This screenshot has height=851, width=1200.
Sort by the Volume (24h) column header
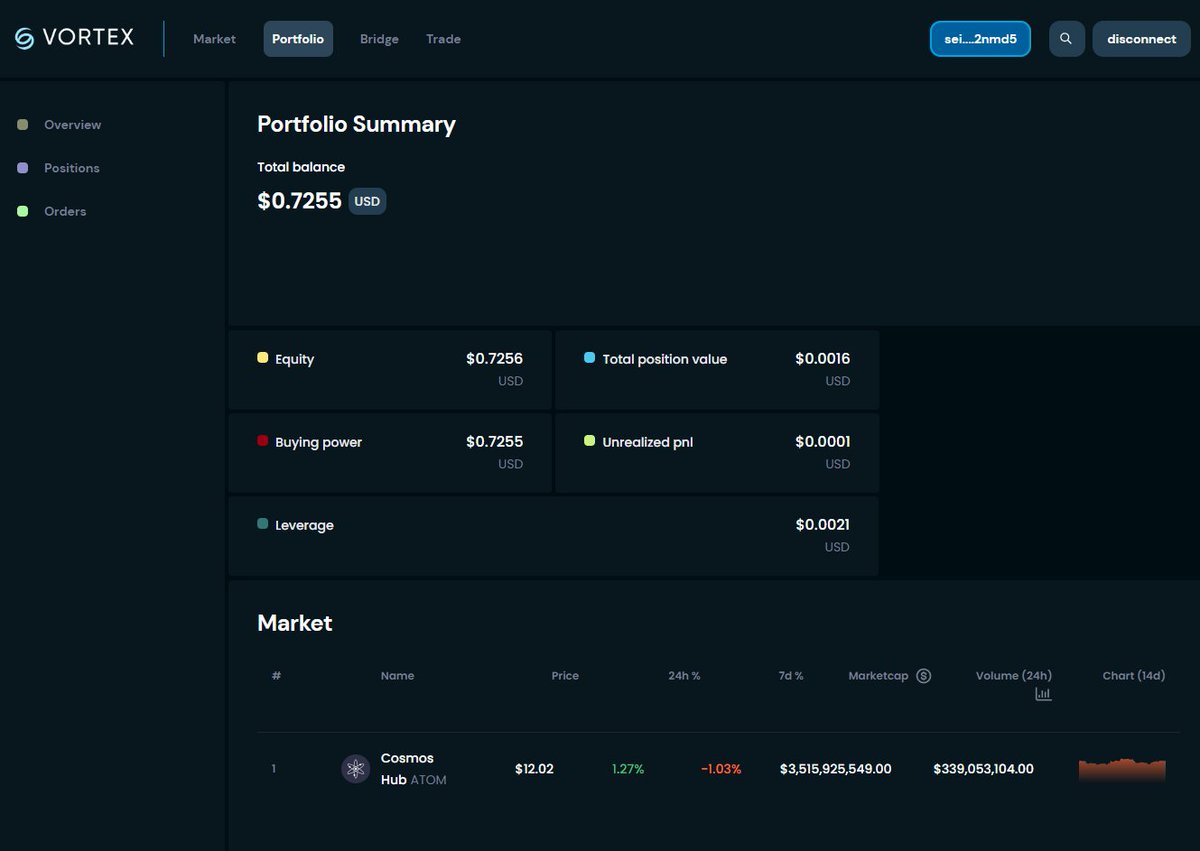click(x=1014, y=676)
